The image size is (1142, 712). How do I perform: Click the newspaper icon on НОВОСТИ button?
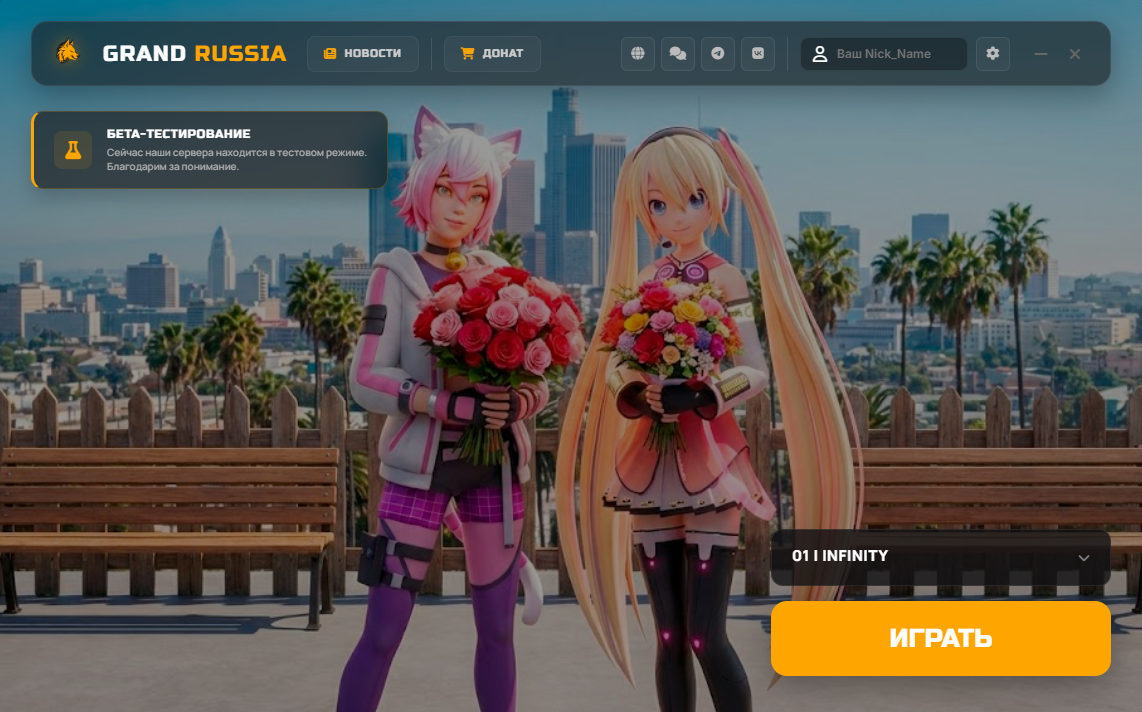coord(328,53)
